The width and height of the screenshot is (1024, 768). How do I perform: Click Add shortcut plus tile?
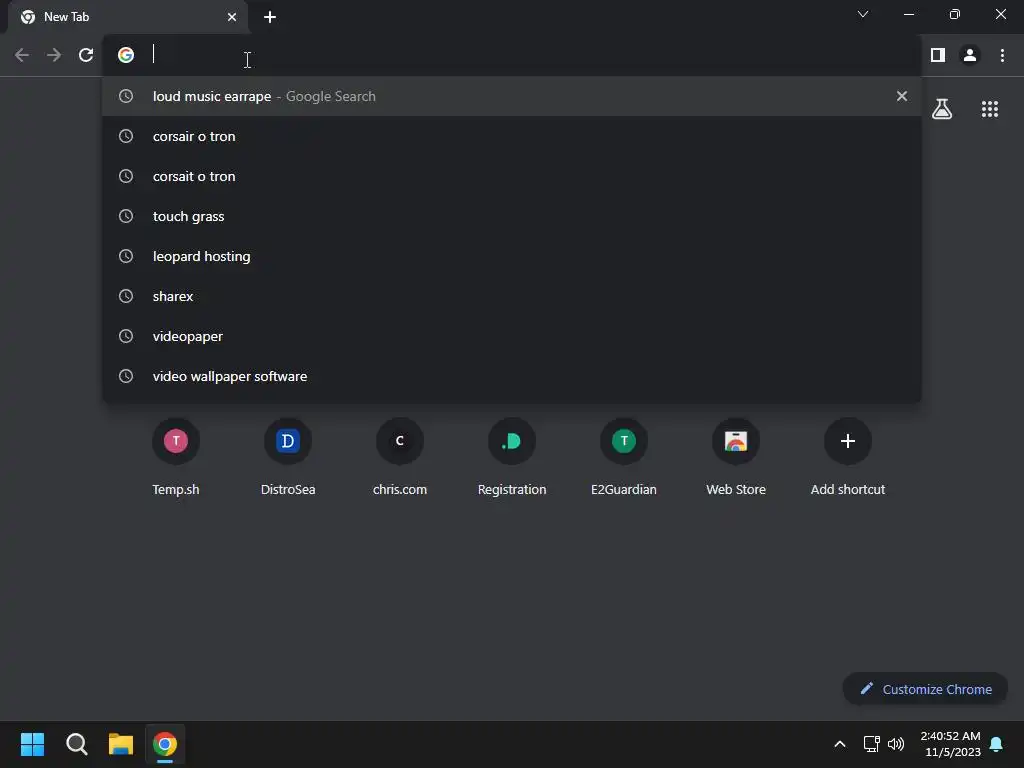pos(848,457)
